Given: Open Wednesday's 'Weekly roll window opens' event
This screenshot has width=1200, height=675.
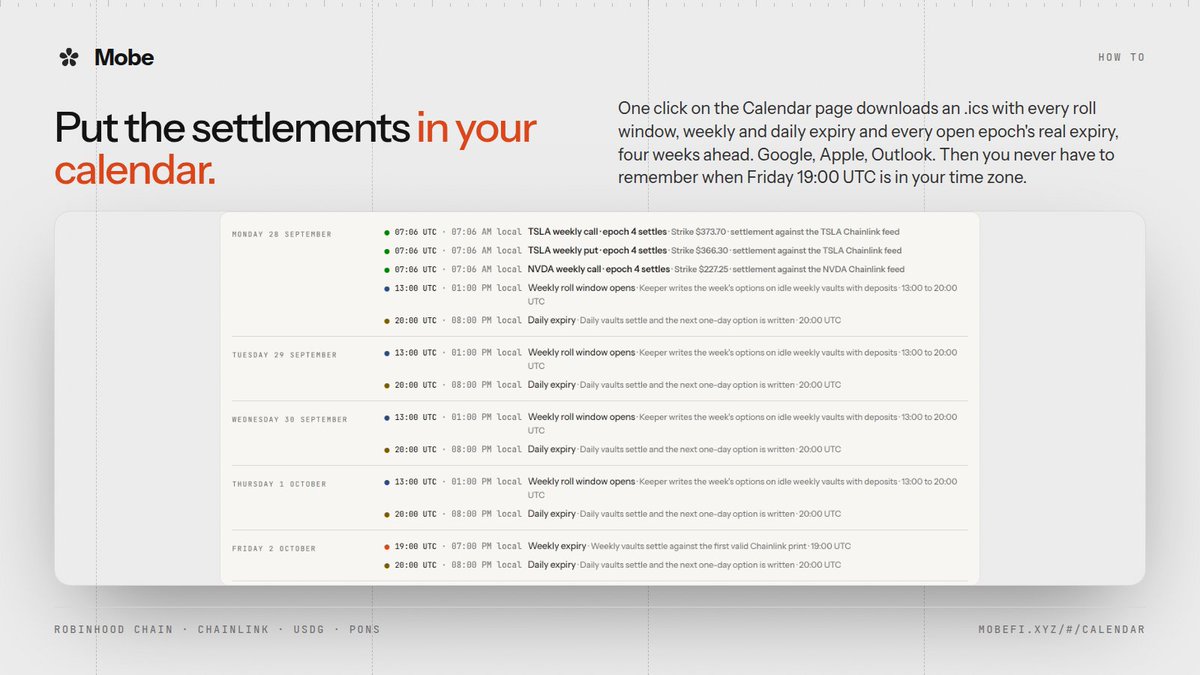Looking at the screenshot, I should point(581,417).
